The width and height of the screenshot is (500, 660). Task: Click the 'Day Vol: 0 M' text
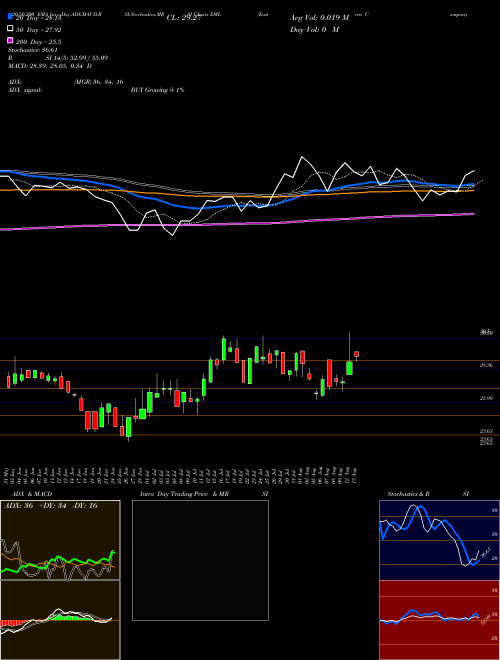point(314,29)
